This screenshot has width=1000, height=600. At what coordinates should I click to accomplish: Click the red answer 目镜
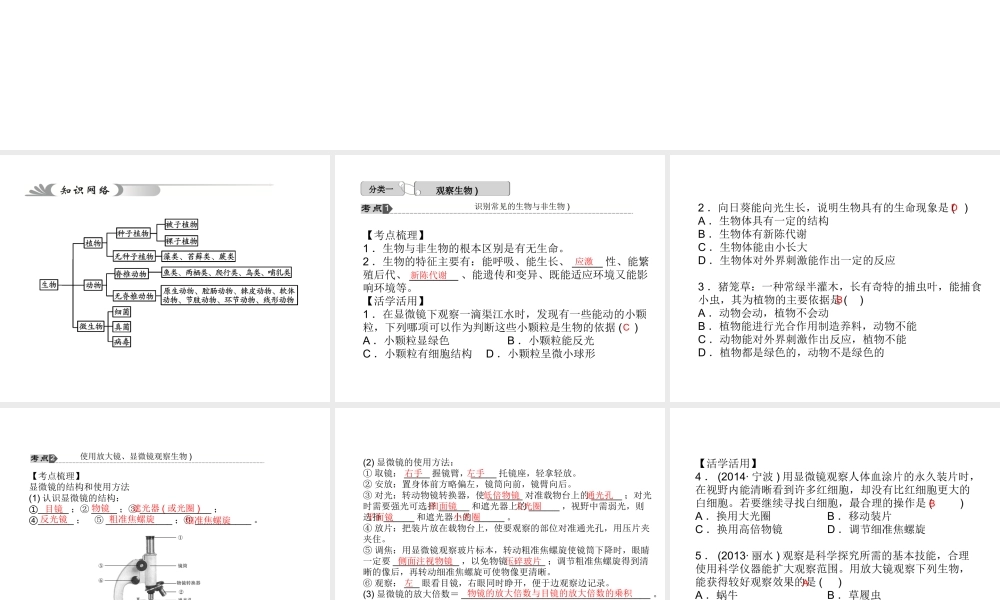coord(54,509)
